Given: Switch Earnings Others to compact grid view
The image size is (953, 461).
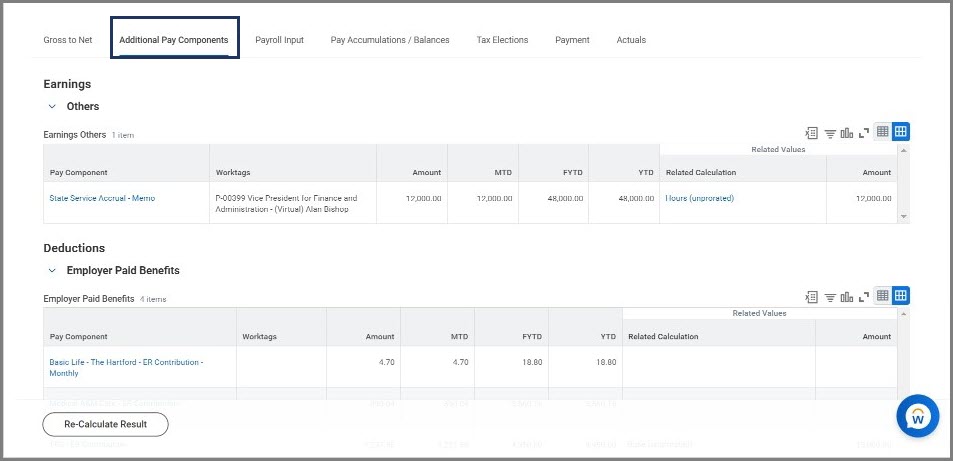Looking at the screenshot, I should tap(883, 132).
